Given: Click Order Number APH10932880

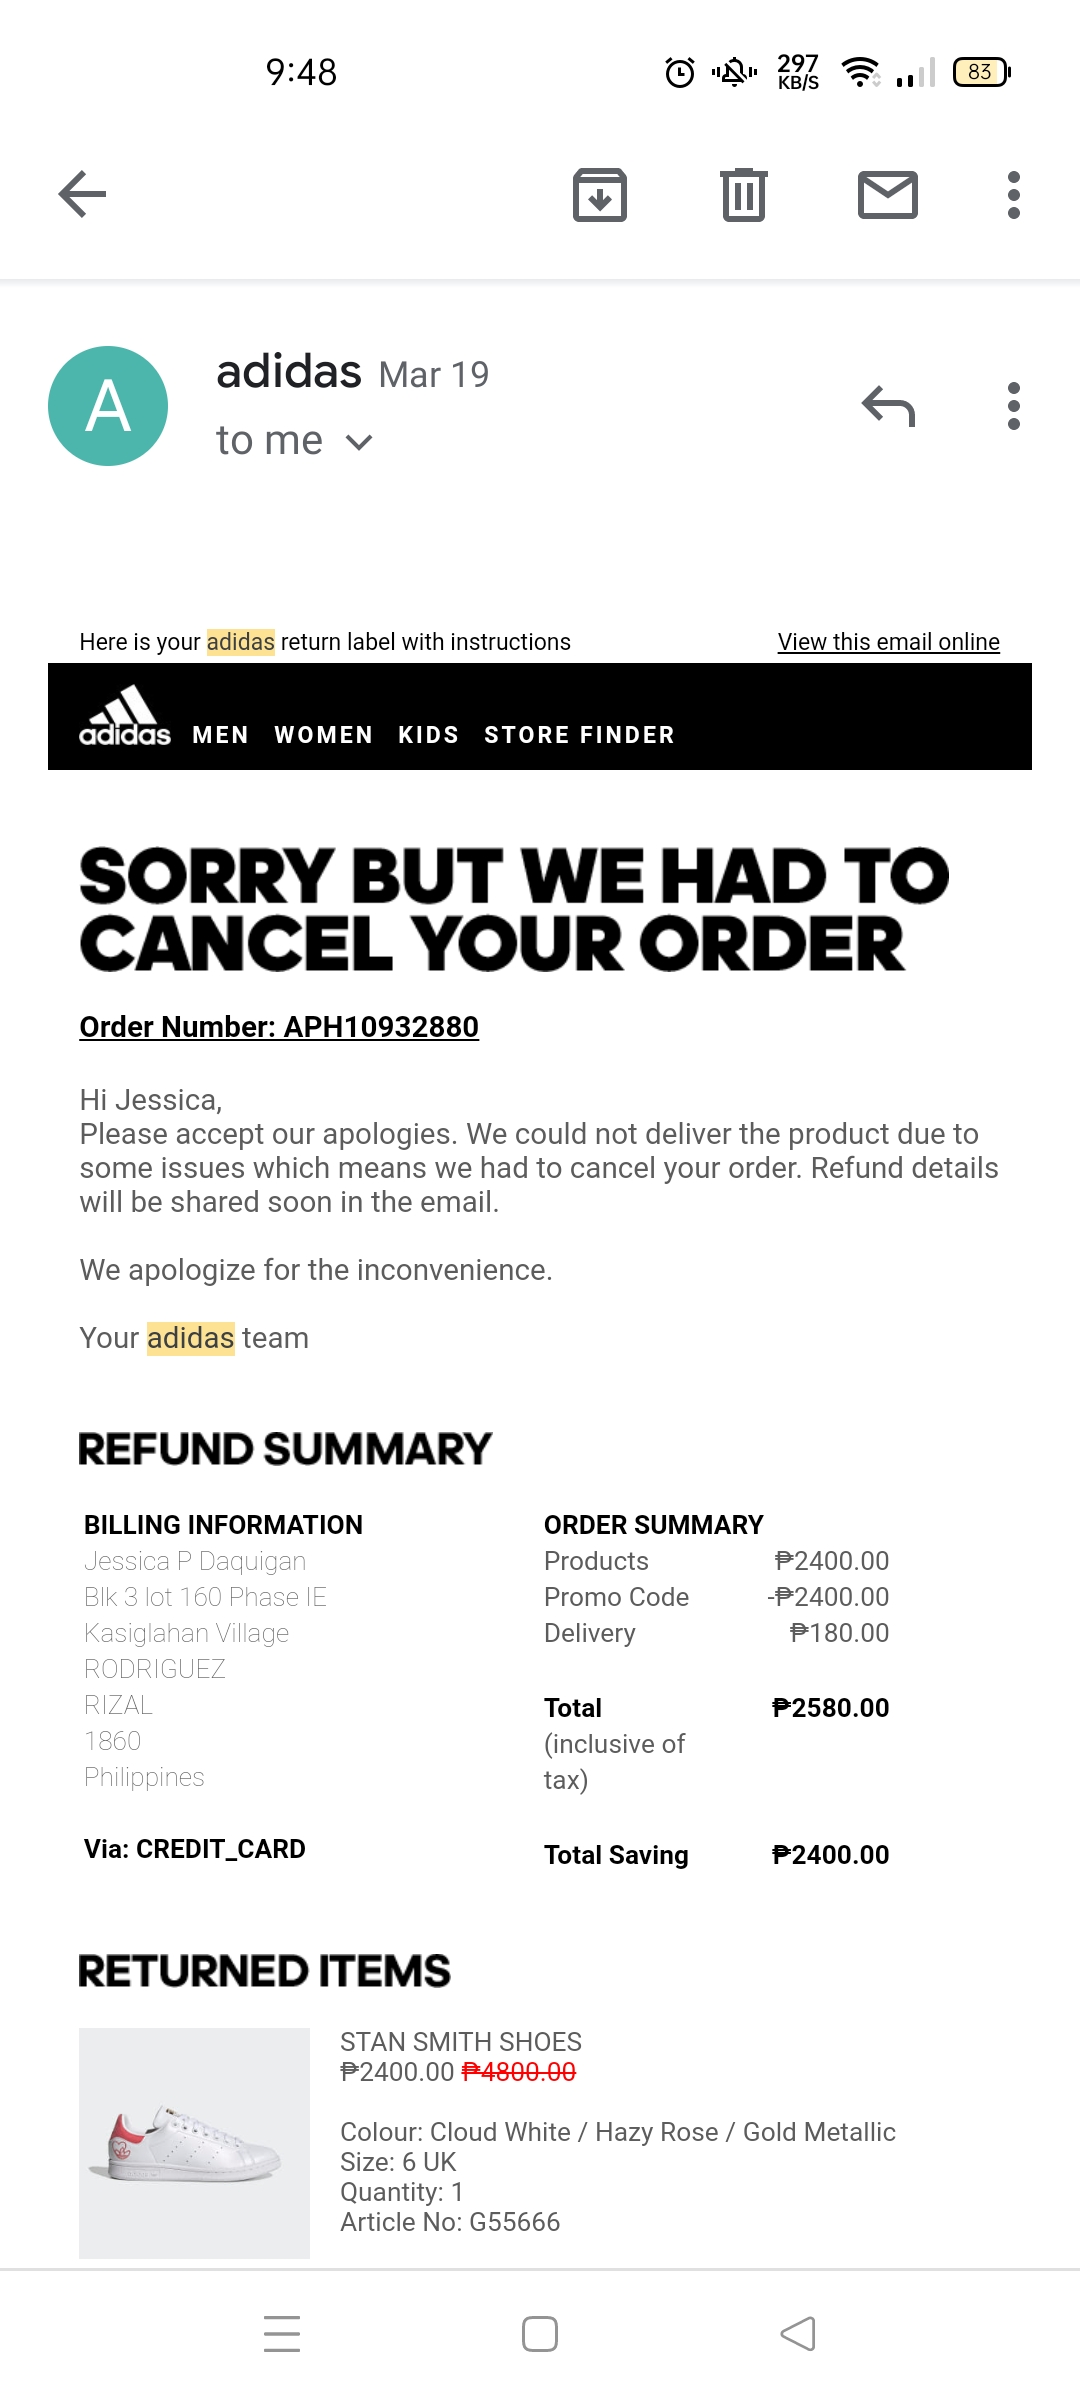Looking at the screenshot, I should click(279, 1026).
